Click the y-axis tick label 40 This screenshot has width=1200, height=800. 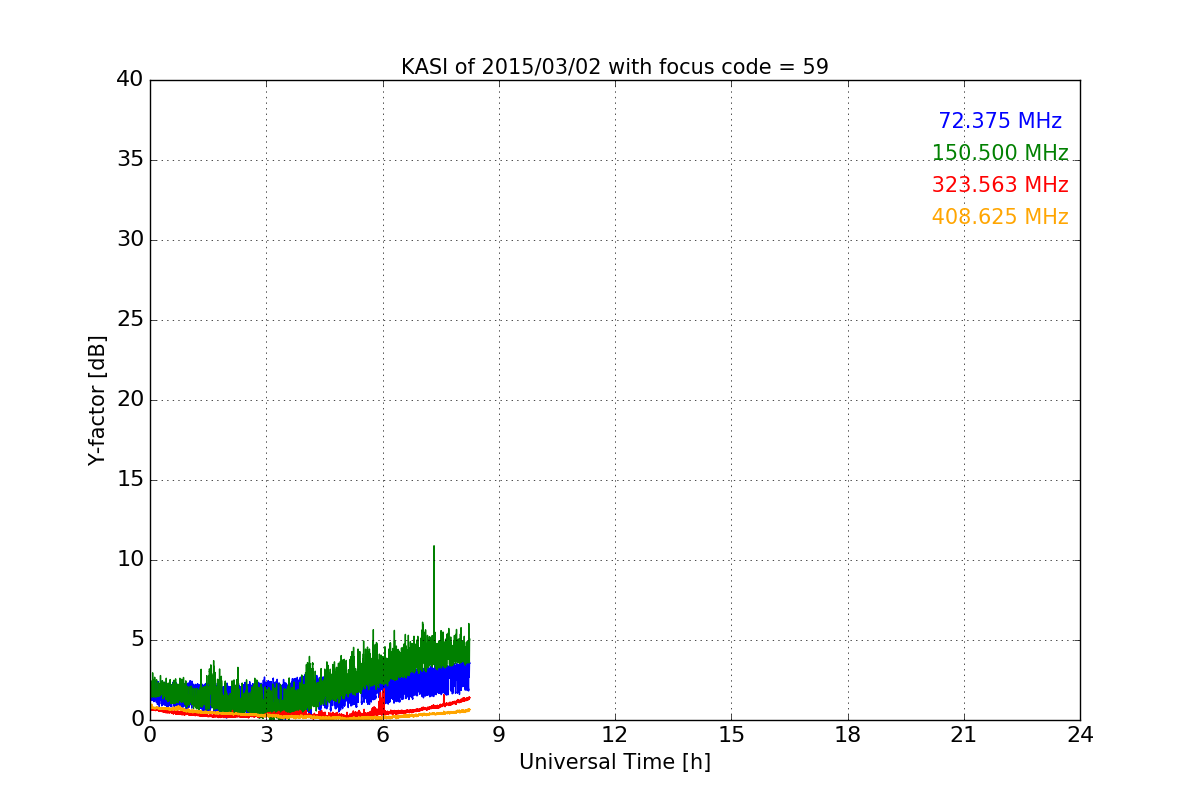tap(130, 80)
